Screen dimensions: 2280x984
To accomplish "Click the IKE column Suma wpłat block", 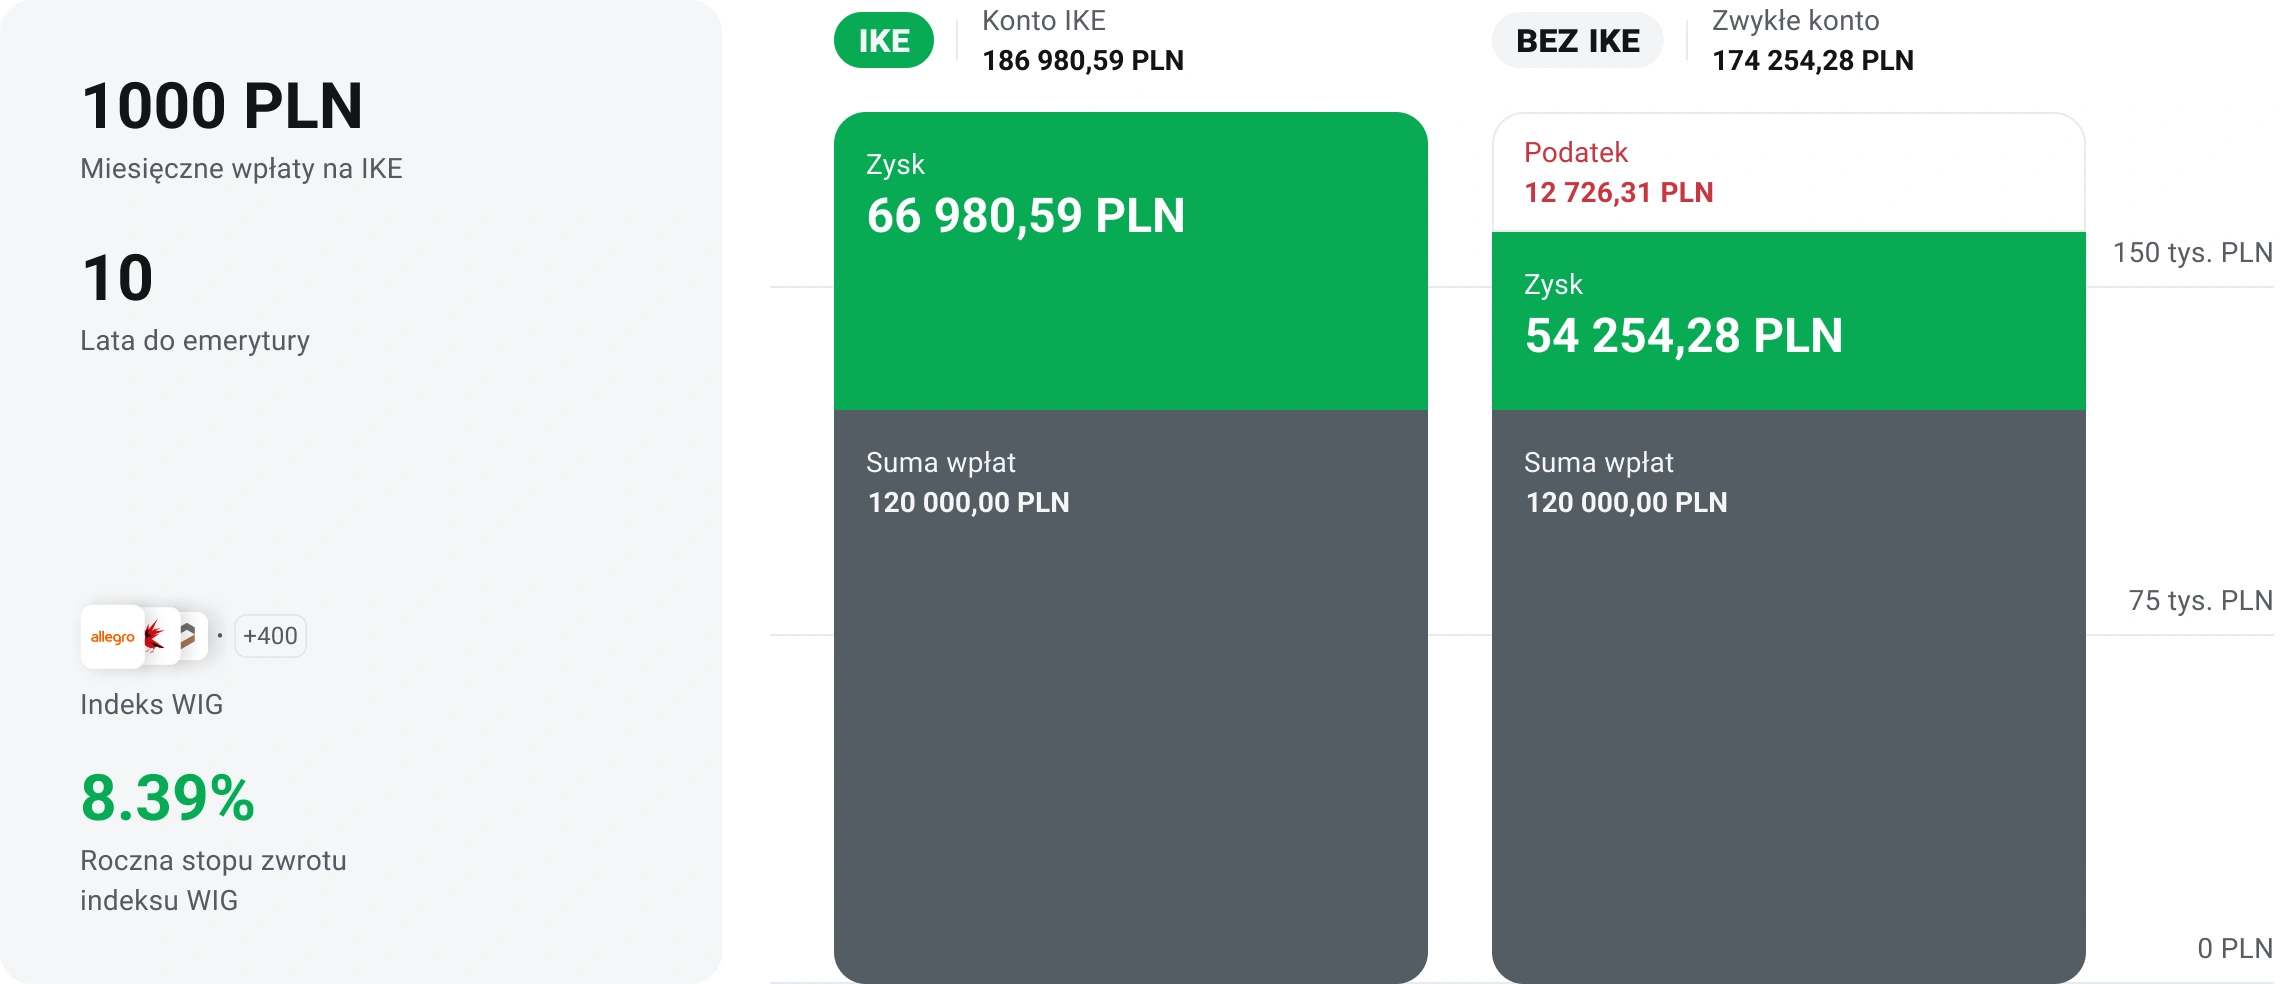I will coord(1130,690).
